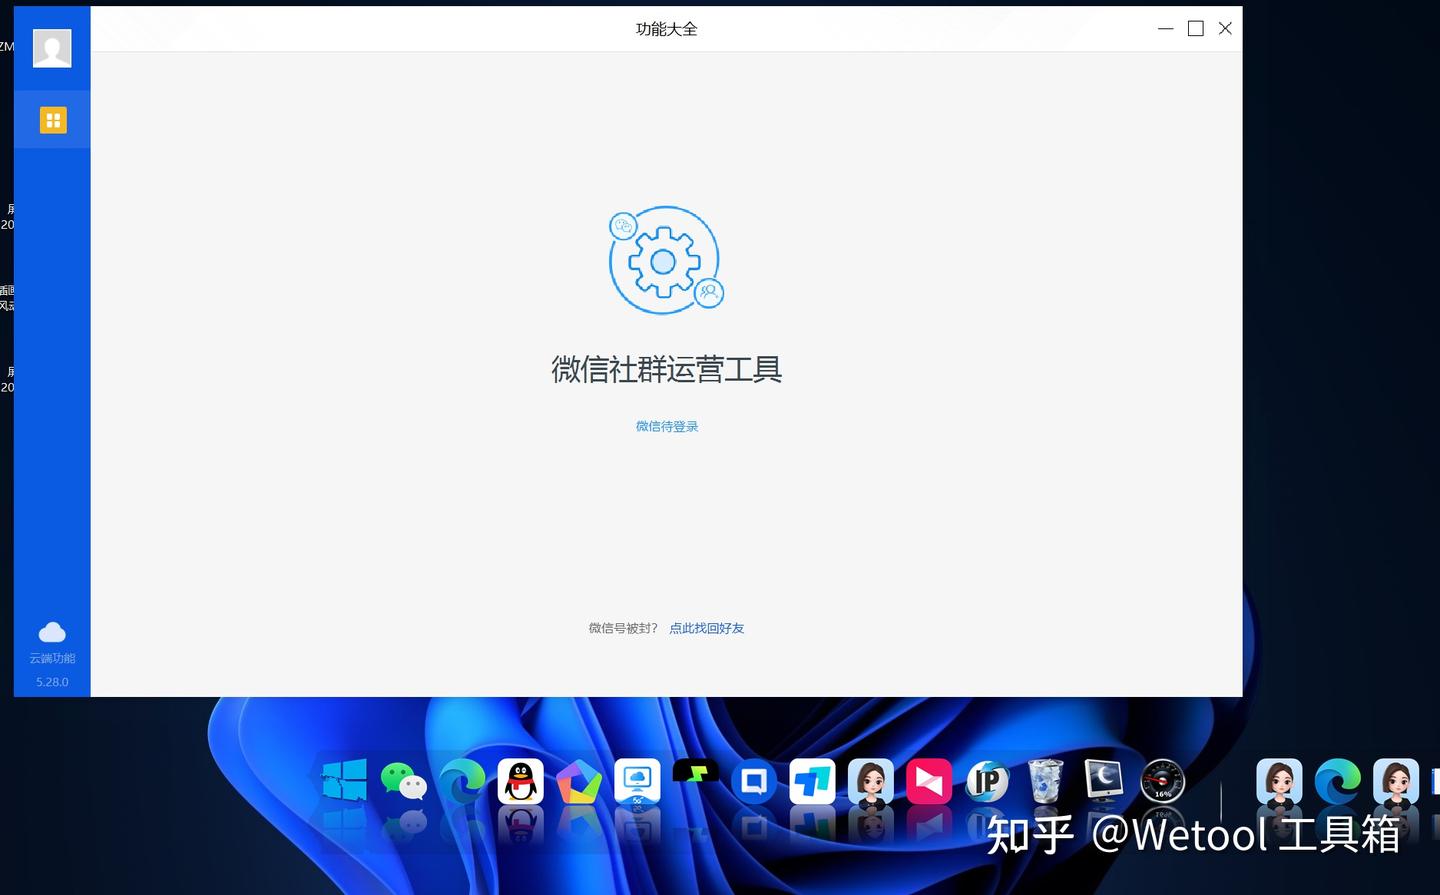The height and width of the screenshot is (895, 1440).
Task: Click the IP lookup tool on the taskbar
Action: [986, 781]
